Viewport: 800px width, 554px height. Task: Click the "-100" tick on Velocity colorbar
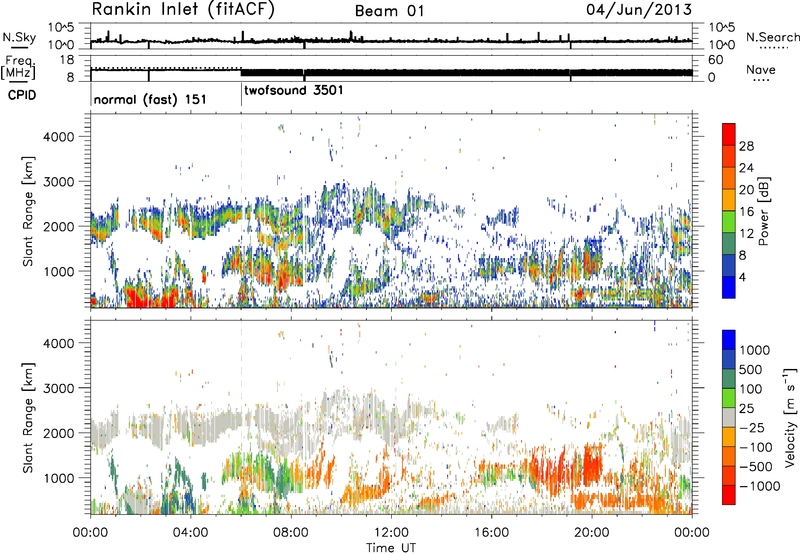(756, 447)
